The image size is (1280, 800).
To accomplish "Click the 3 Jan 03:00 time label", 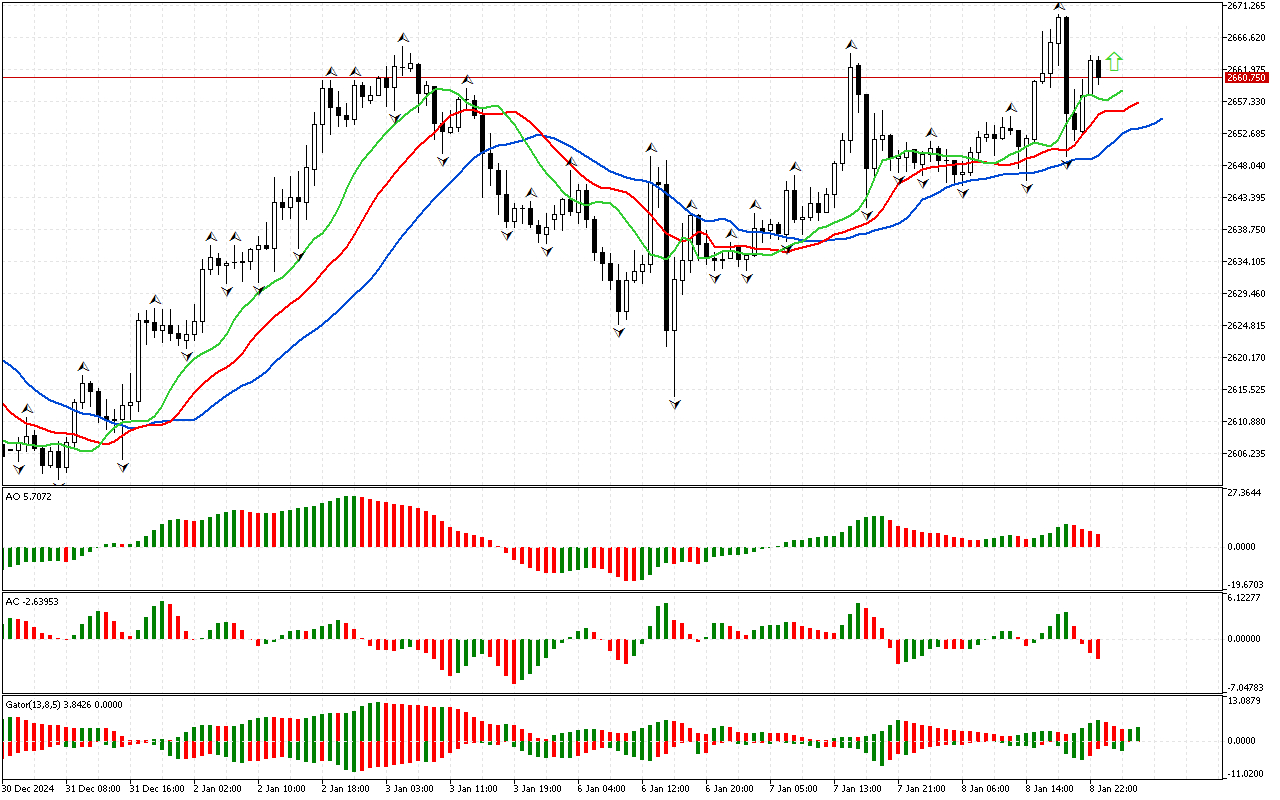I will click(x=411, y=789).
